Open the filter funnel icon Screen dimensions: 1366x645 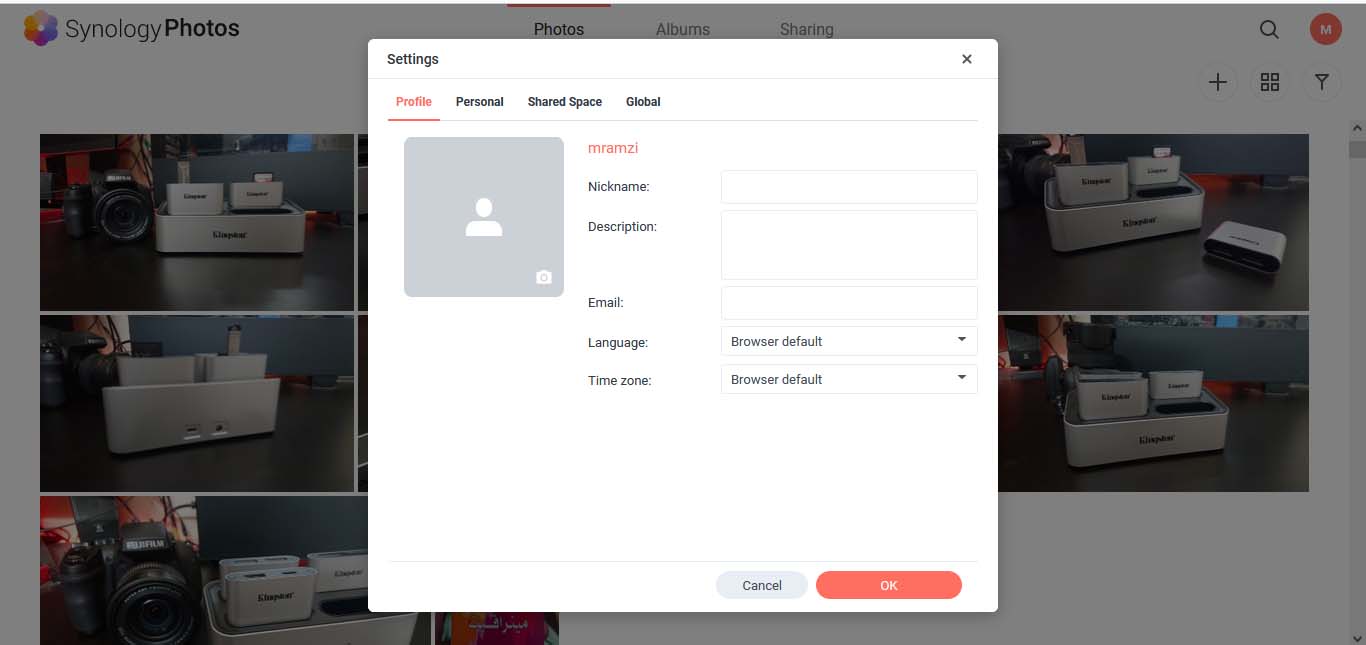click(x=1321, y=83)
